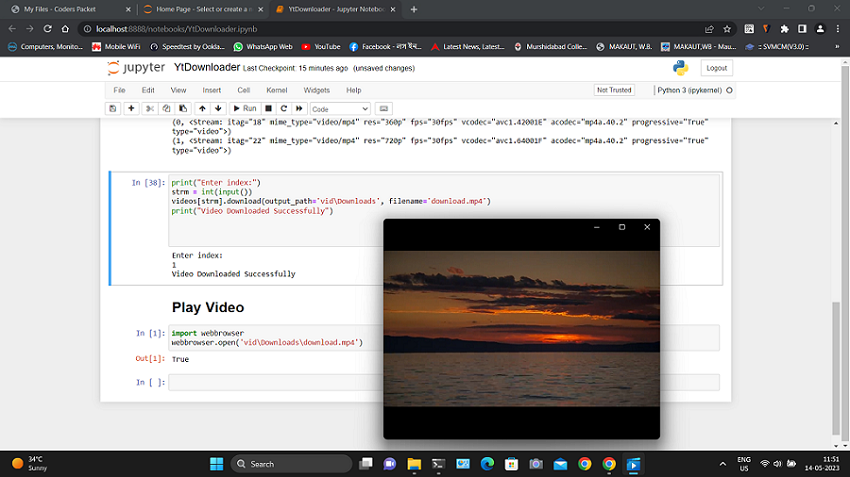Click inside the In [38] code cell
This screenshot has height=477, width=850.
pos(444,210)
